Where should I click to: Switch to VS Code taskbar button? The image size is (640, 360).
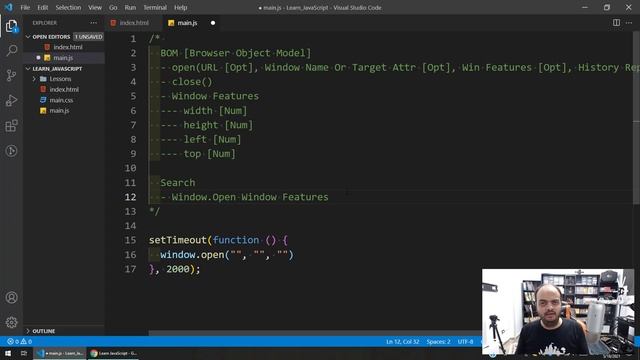click(x=60, y=353)
